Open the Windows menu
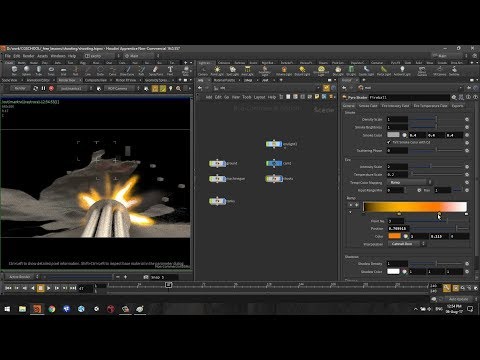The image size is (480, 360). pos(58,56)
